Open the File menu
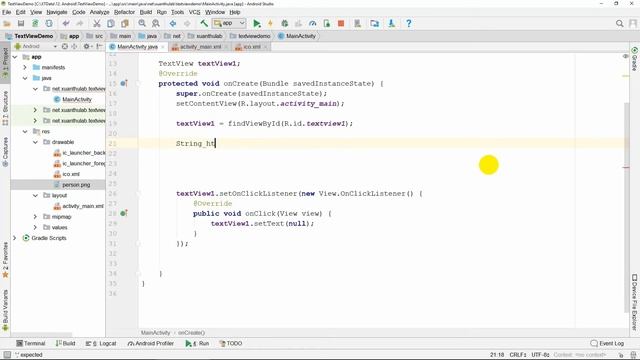Image resolution: width=640 pixels, height=360 pixels. [x=7, y=12]
